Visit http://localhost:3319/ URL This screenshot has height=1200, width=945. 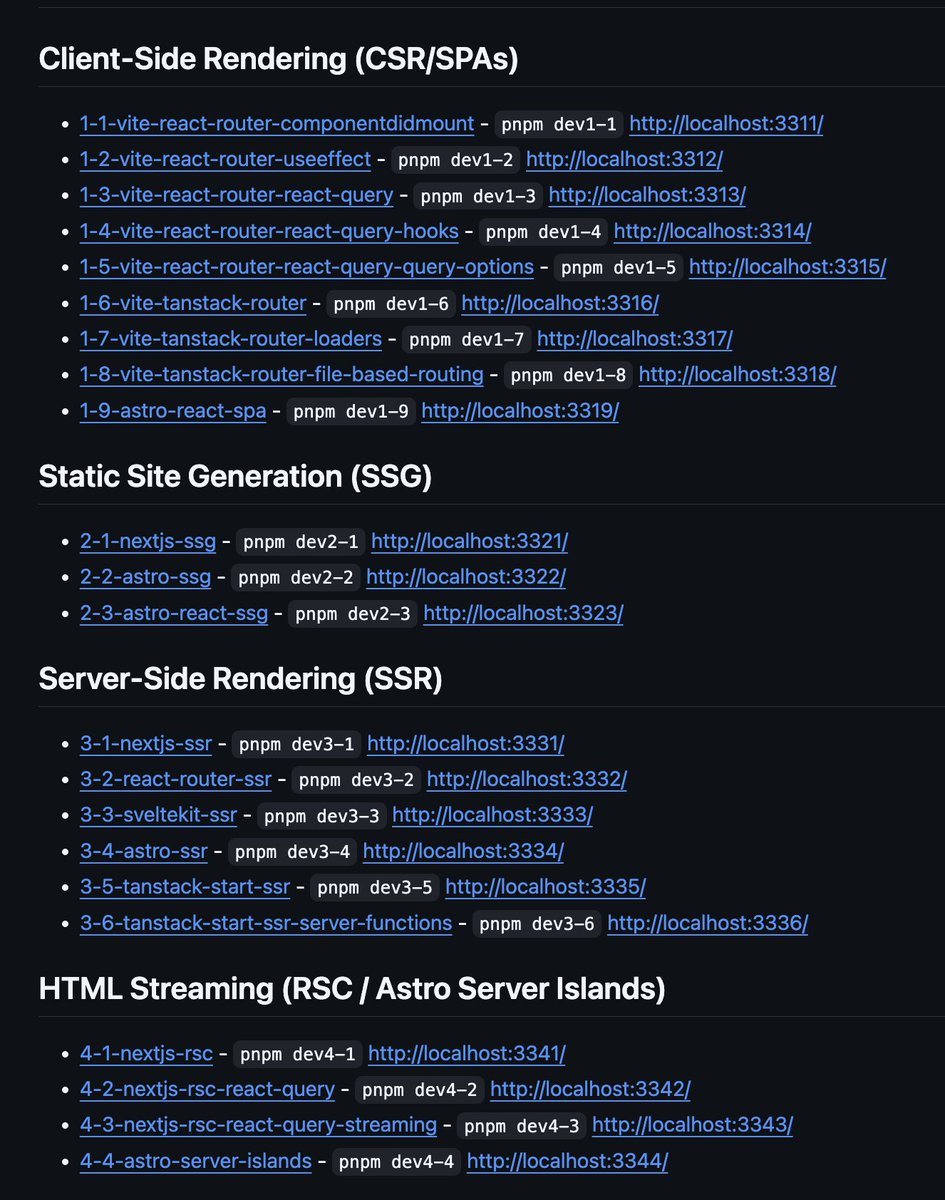tap(520, 412)
